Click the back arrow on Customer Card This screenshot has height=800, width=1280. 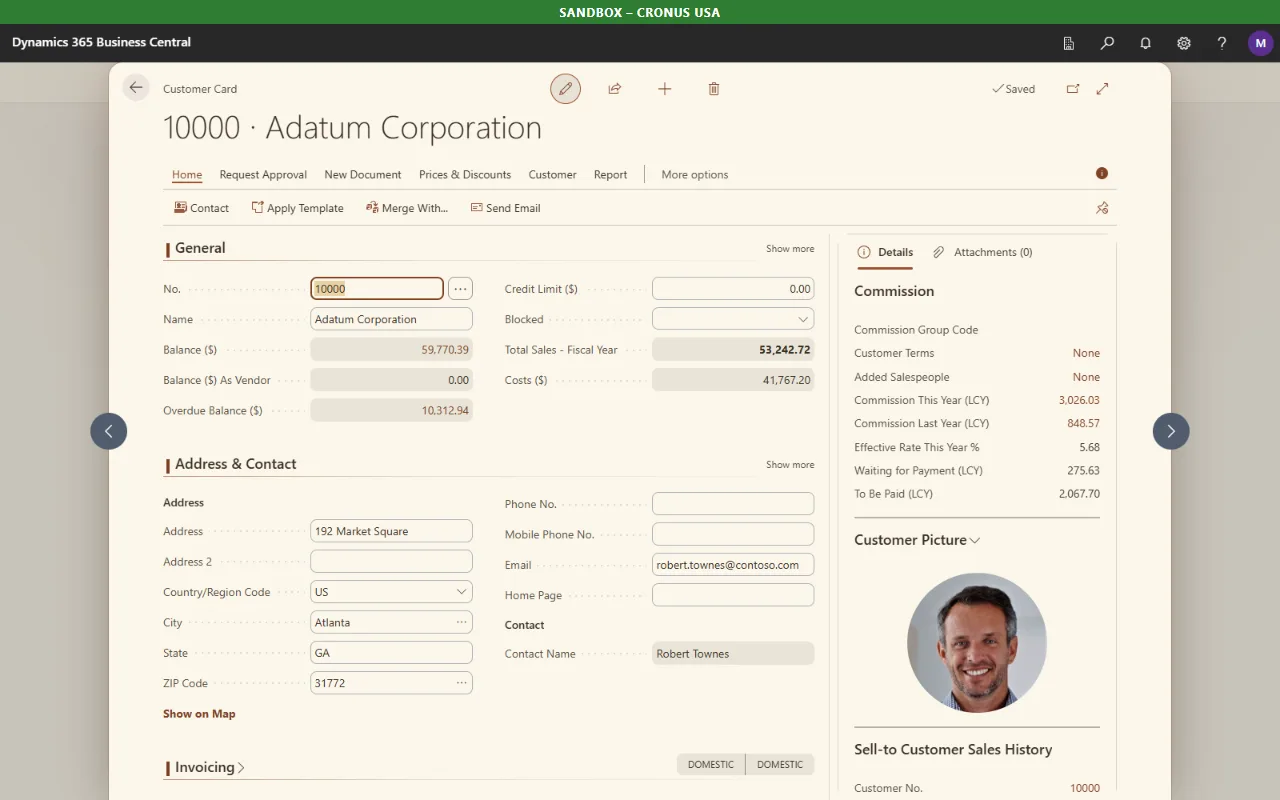pyautogui.click(x=136, y=88)
